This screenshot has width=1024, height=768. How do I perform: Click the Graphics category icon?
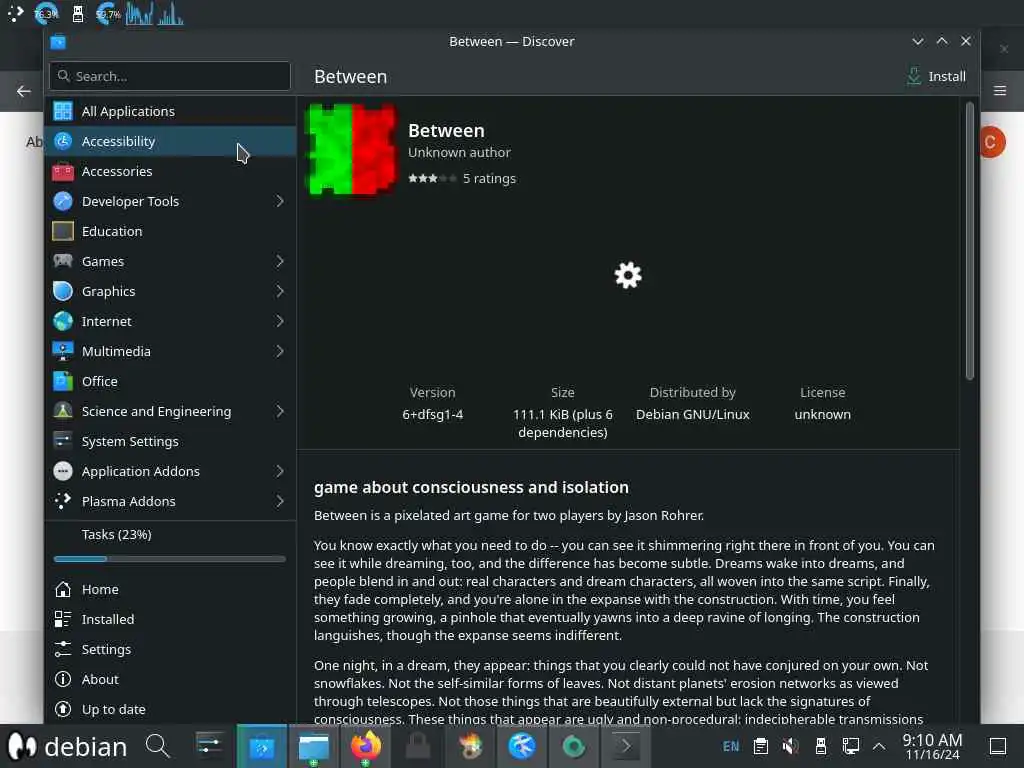coord(63,291)
